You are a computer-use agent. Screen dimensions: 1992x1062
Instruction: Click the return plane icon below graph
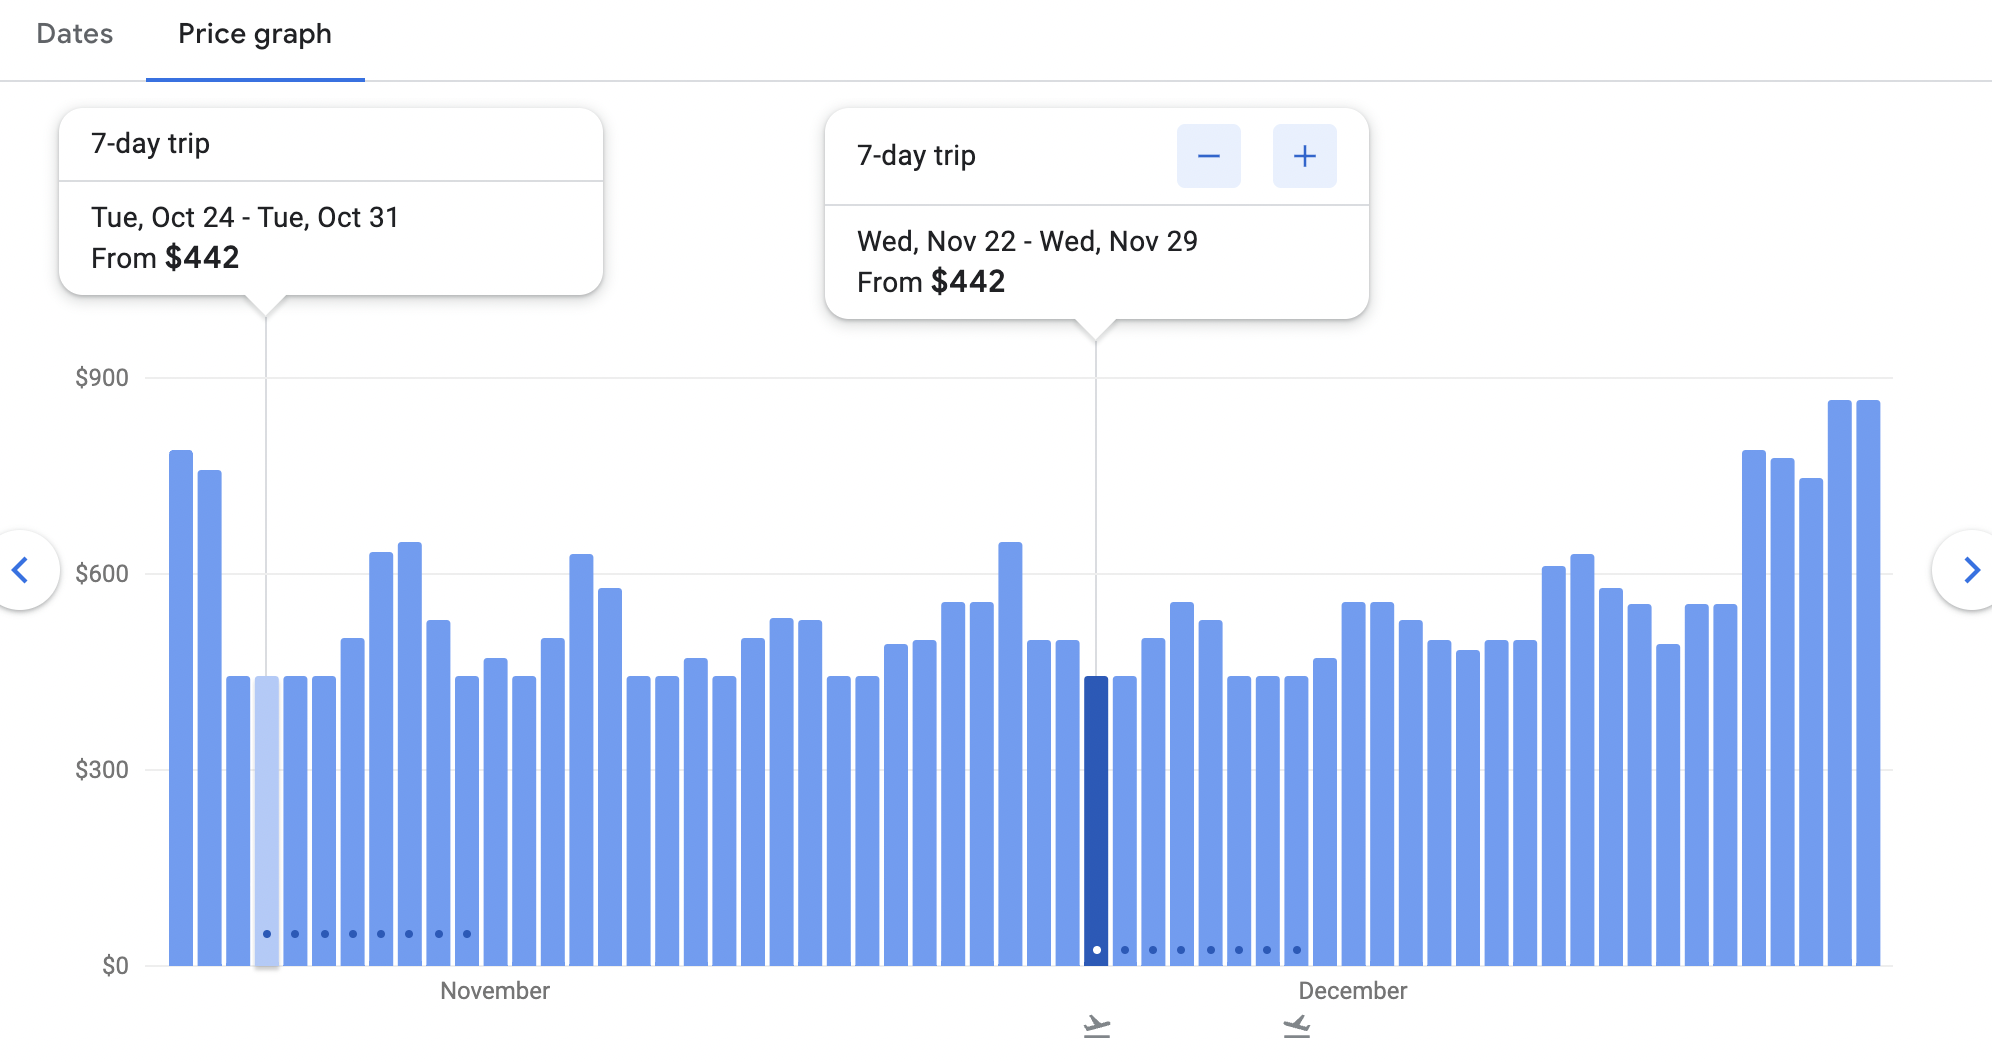[1297, 1026]
